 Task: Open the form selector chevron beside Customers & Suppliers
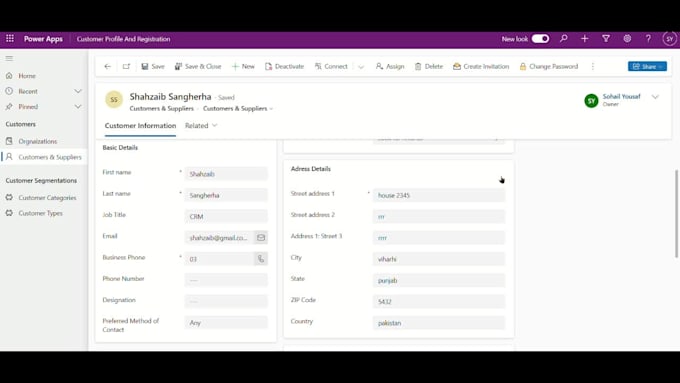271,108
